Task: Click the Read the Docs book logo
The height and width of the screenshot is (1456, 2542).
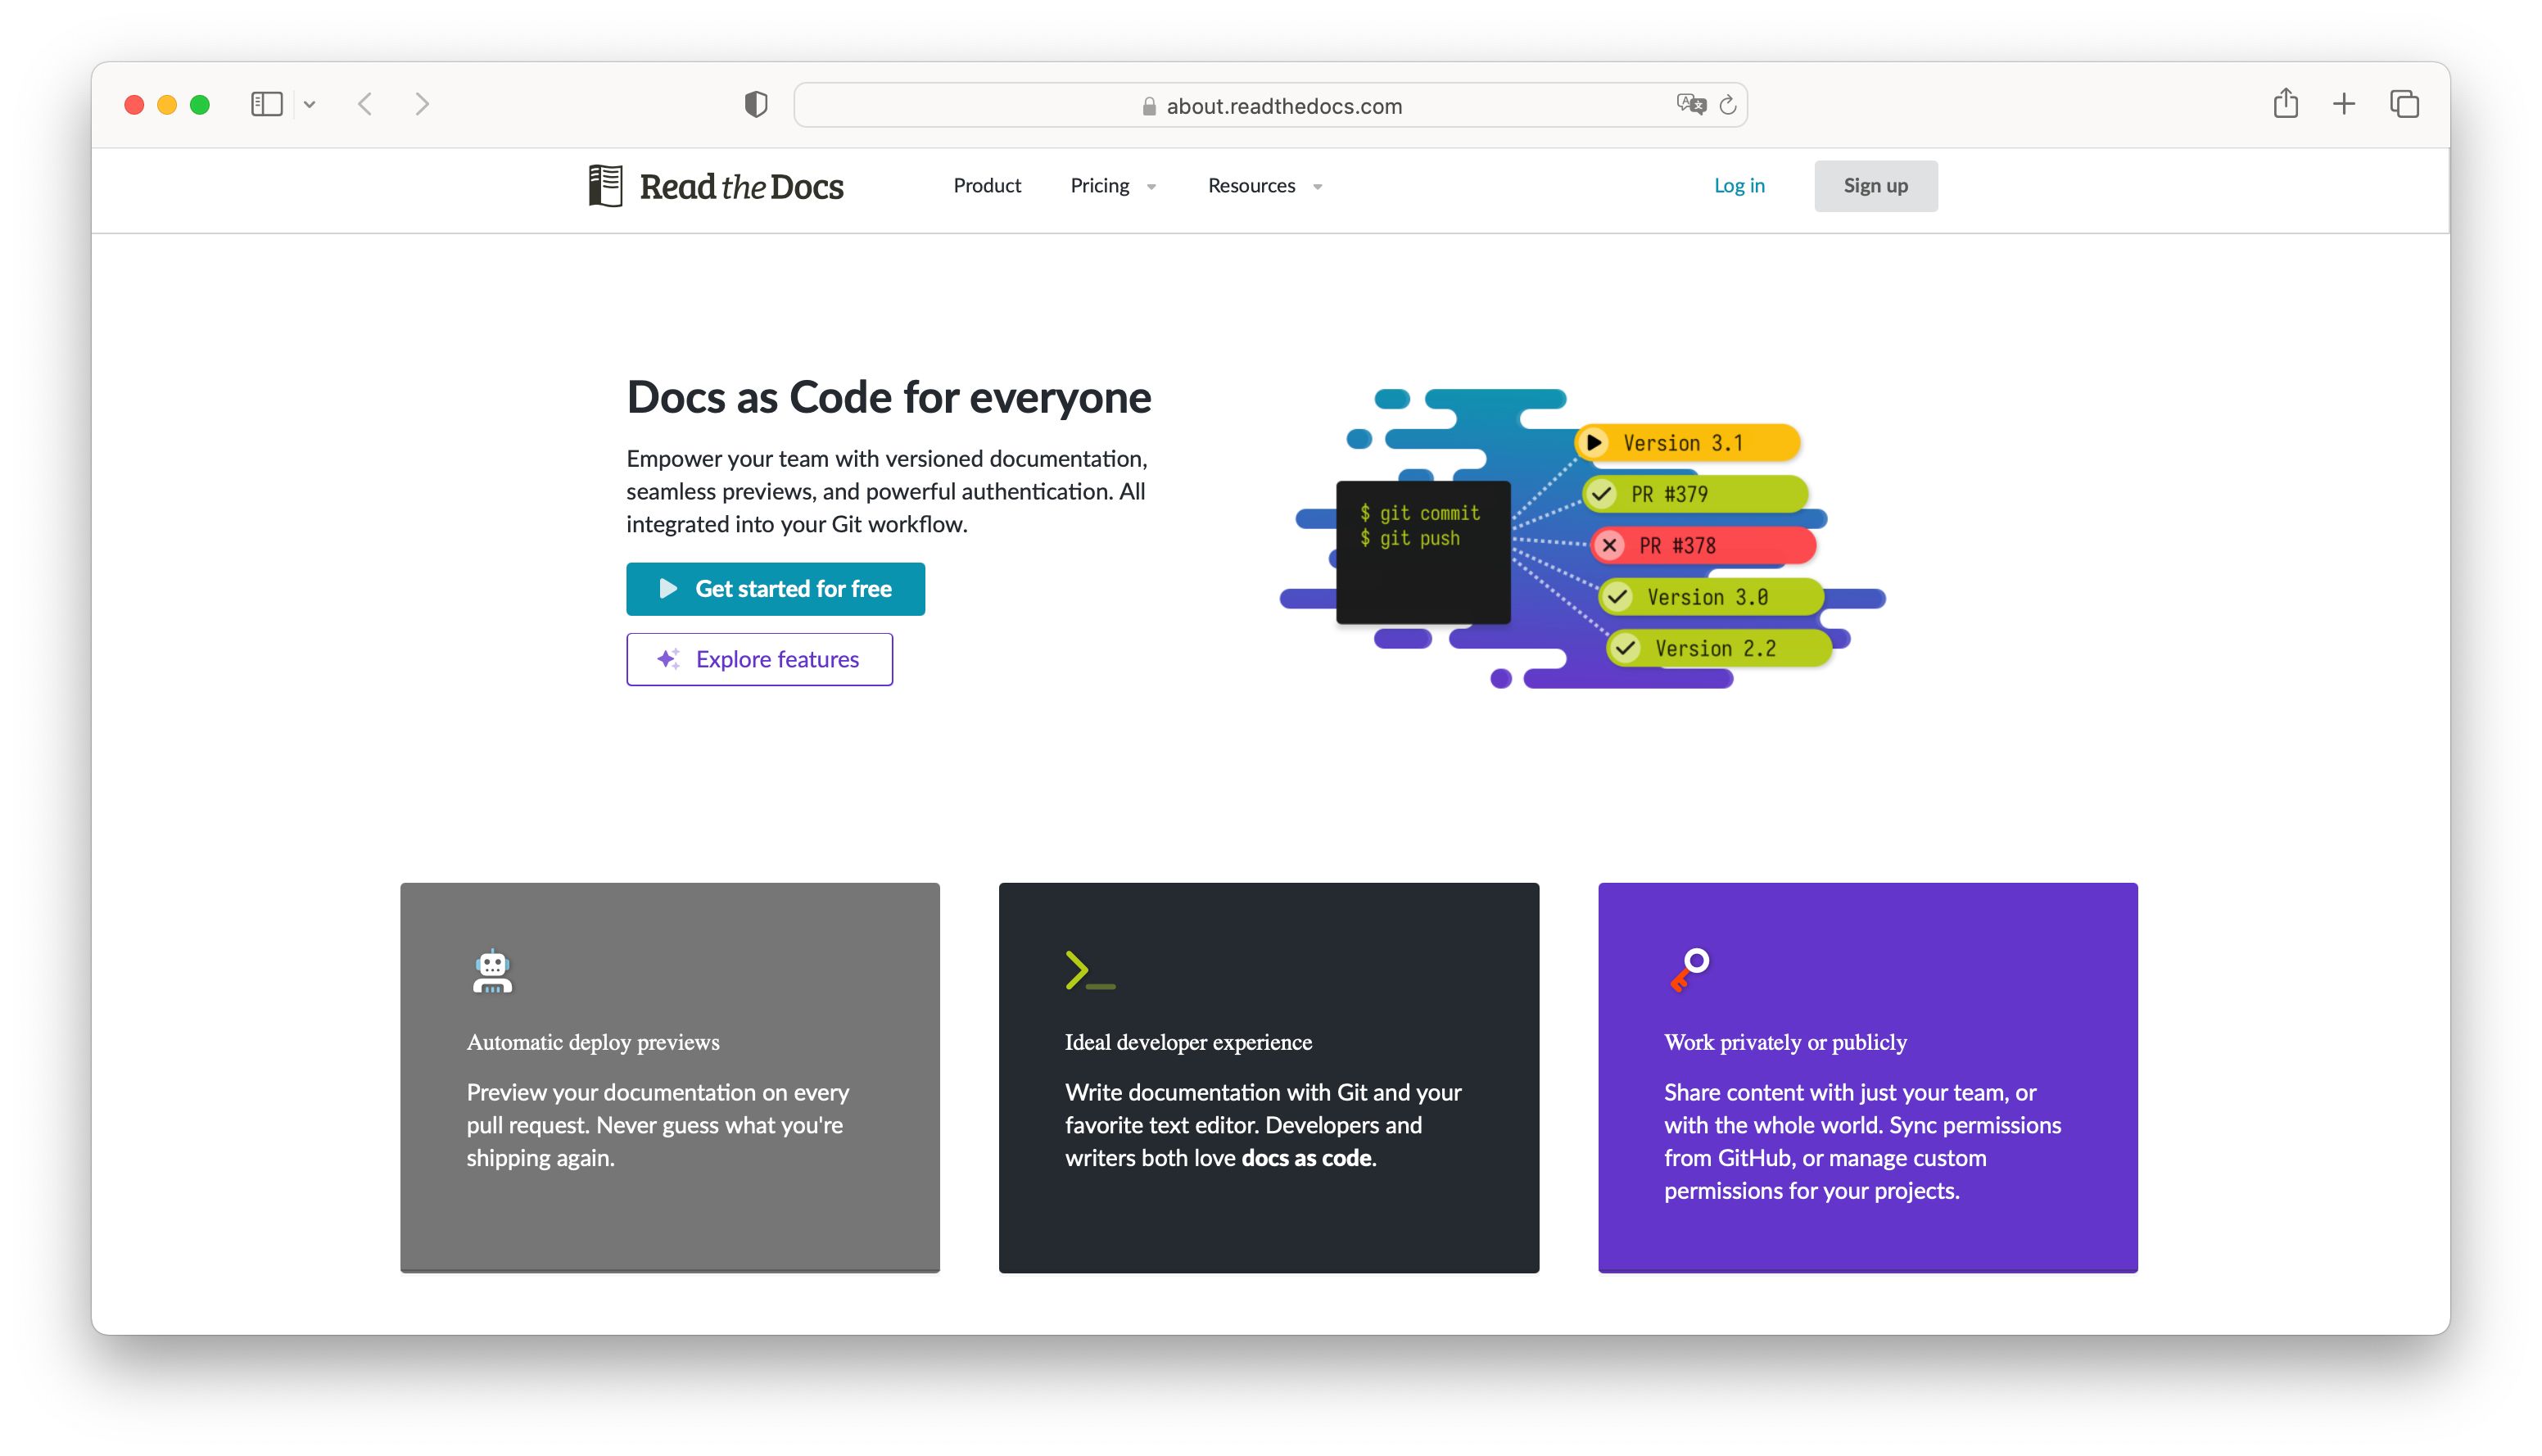Action: [605, 186]
